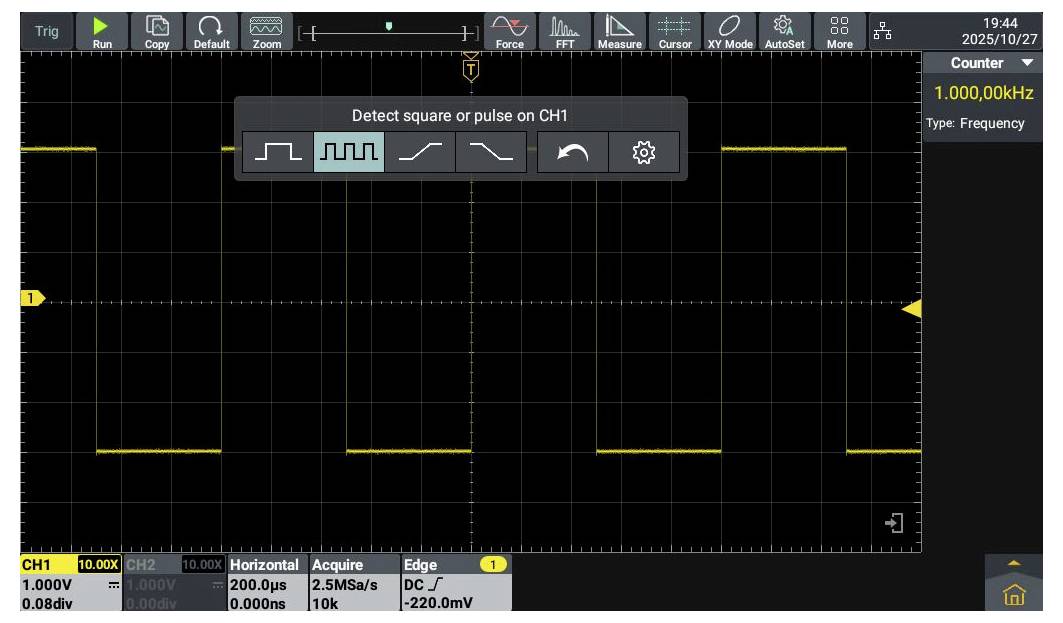Click the trigger level marker arrow
The width and height of the screenshot is (1063, 623).
[911, 309]
